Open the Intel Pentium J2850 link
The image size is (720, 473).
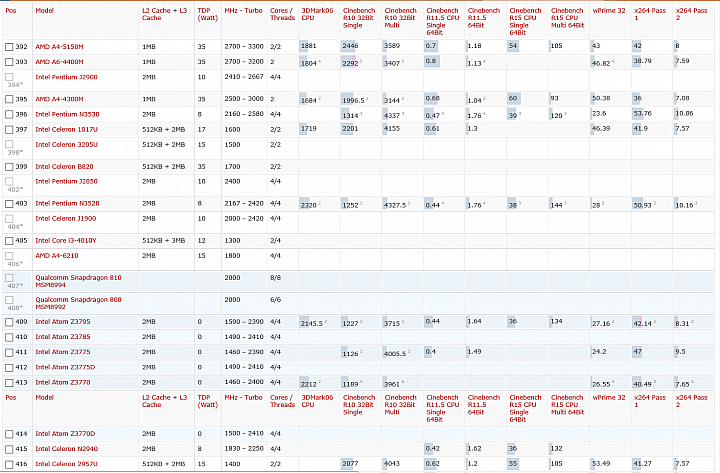pyautogui.click(x=67, y=181)
